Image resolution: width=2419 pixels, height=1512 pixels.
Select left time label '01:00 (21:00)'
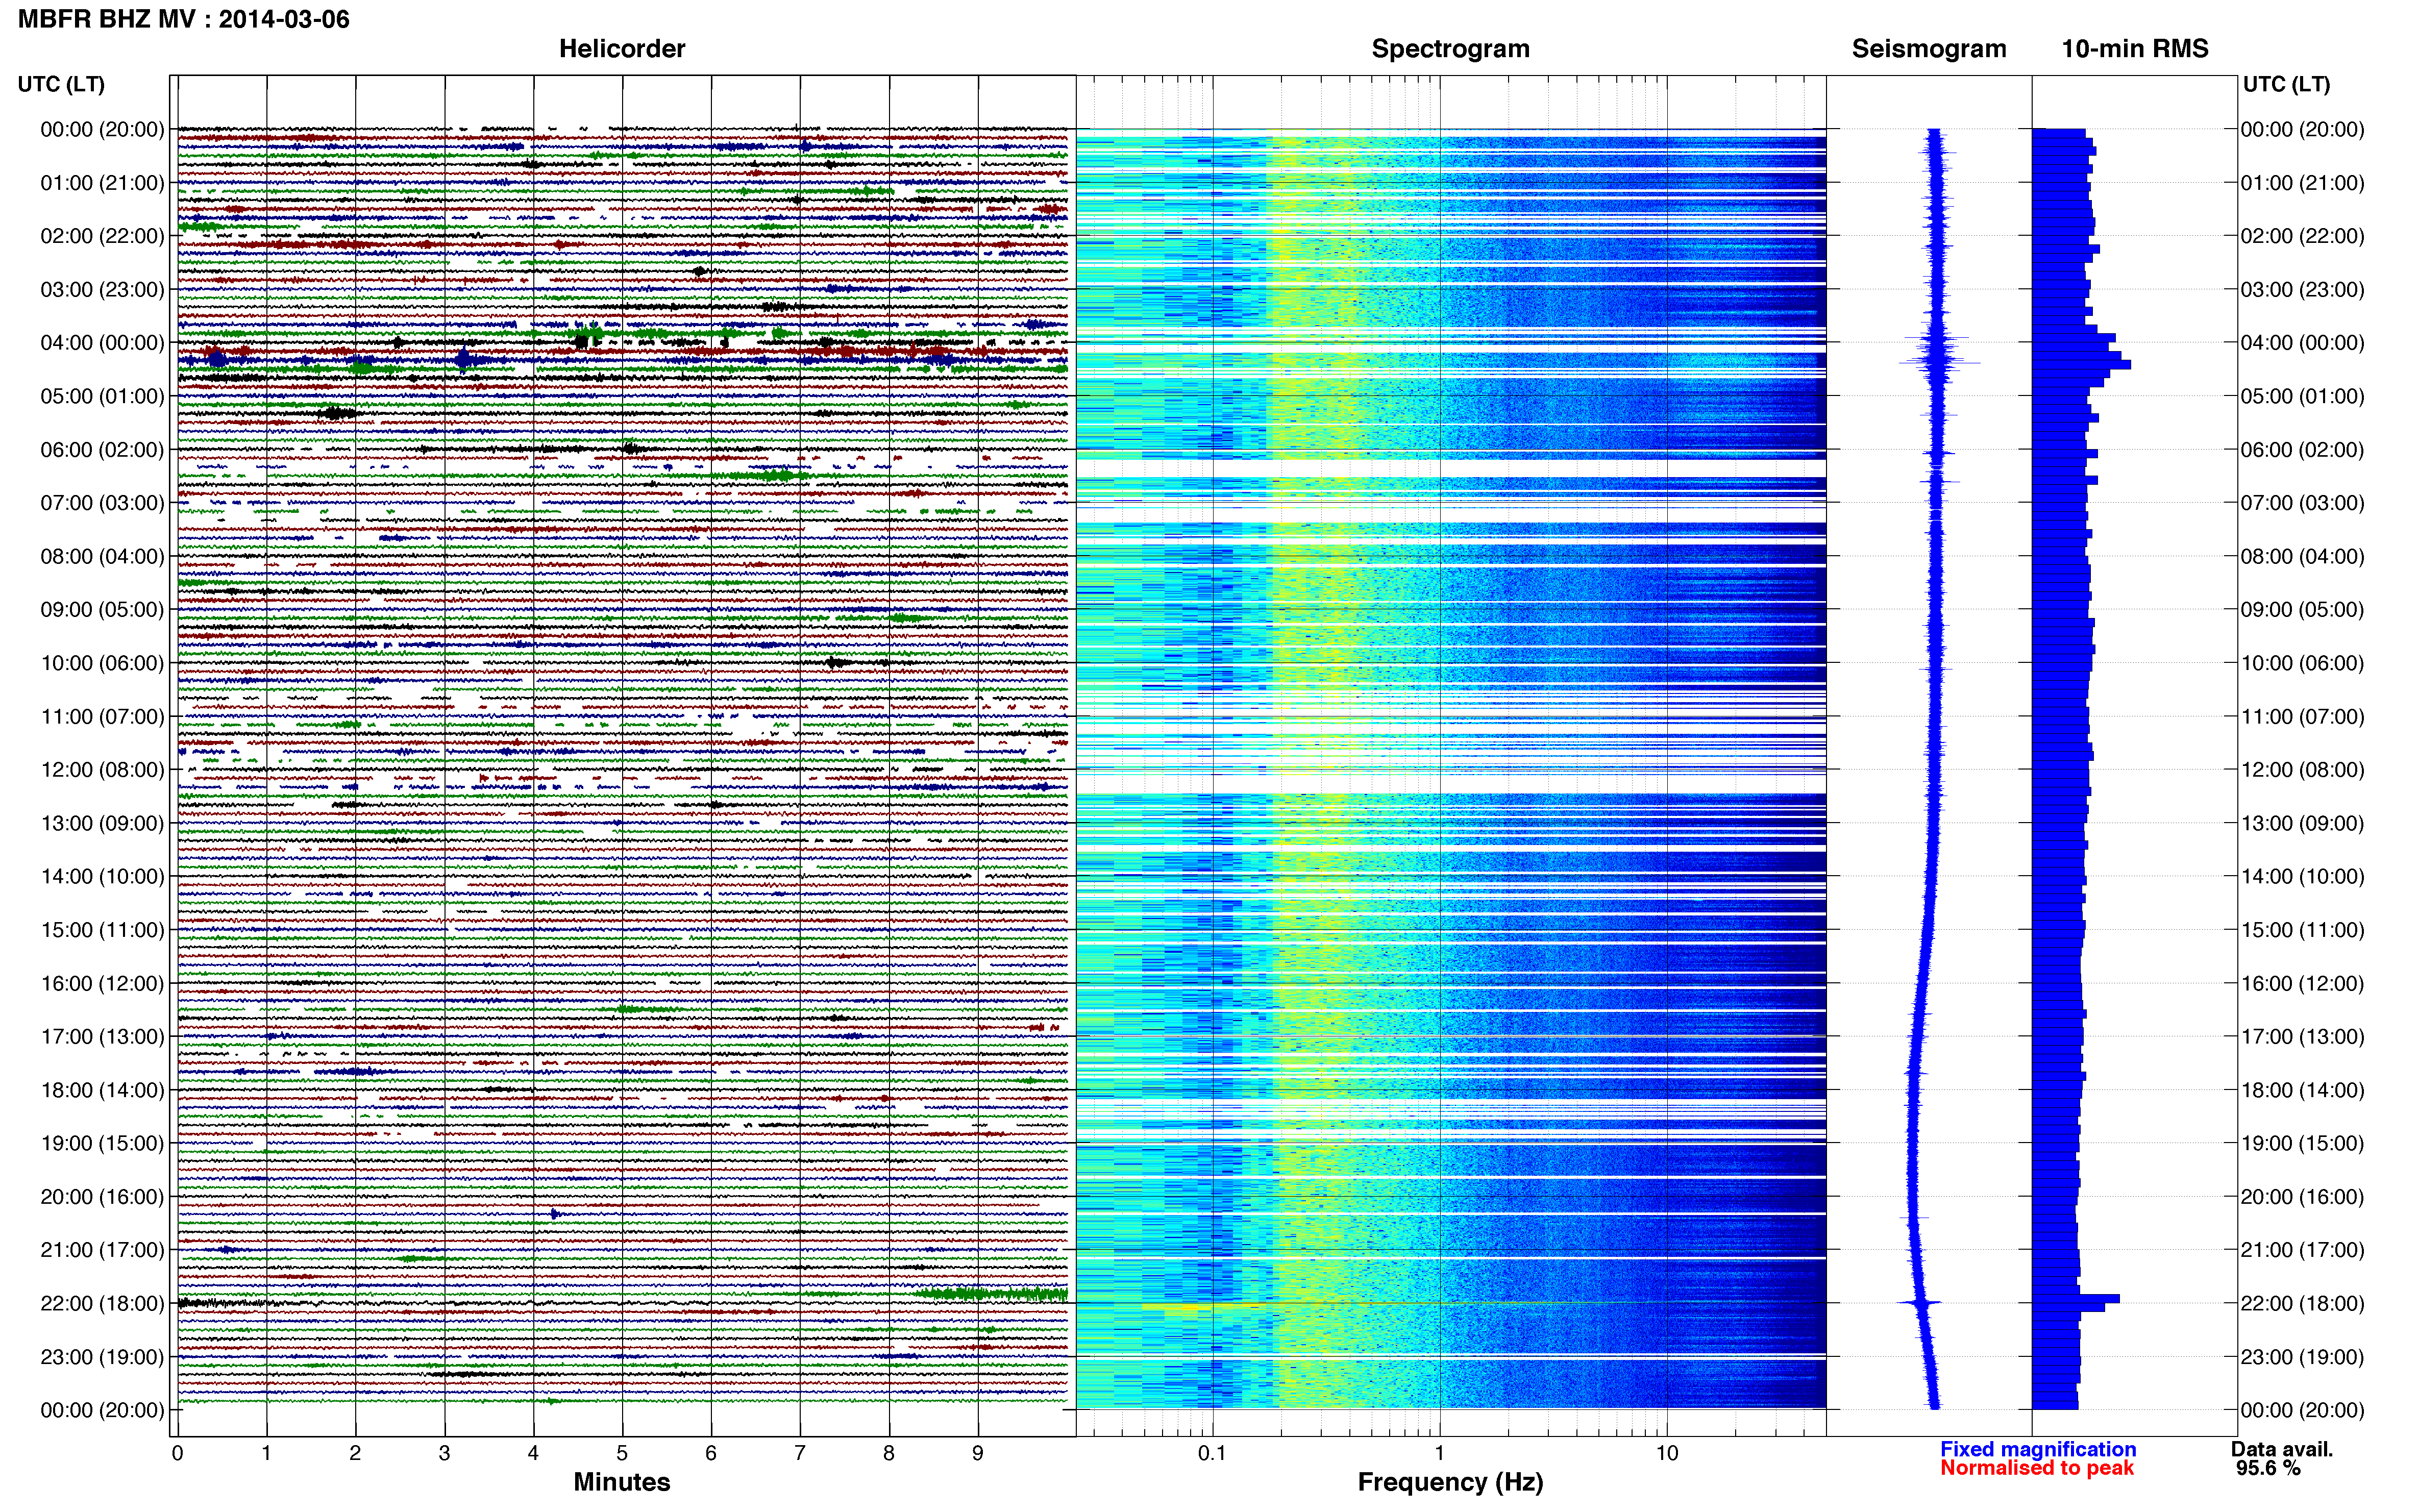pyautogui.click(x=102, y=183)
